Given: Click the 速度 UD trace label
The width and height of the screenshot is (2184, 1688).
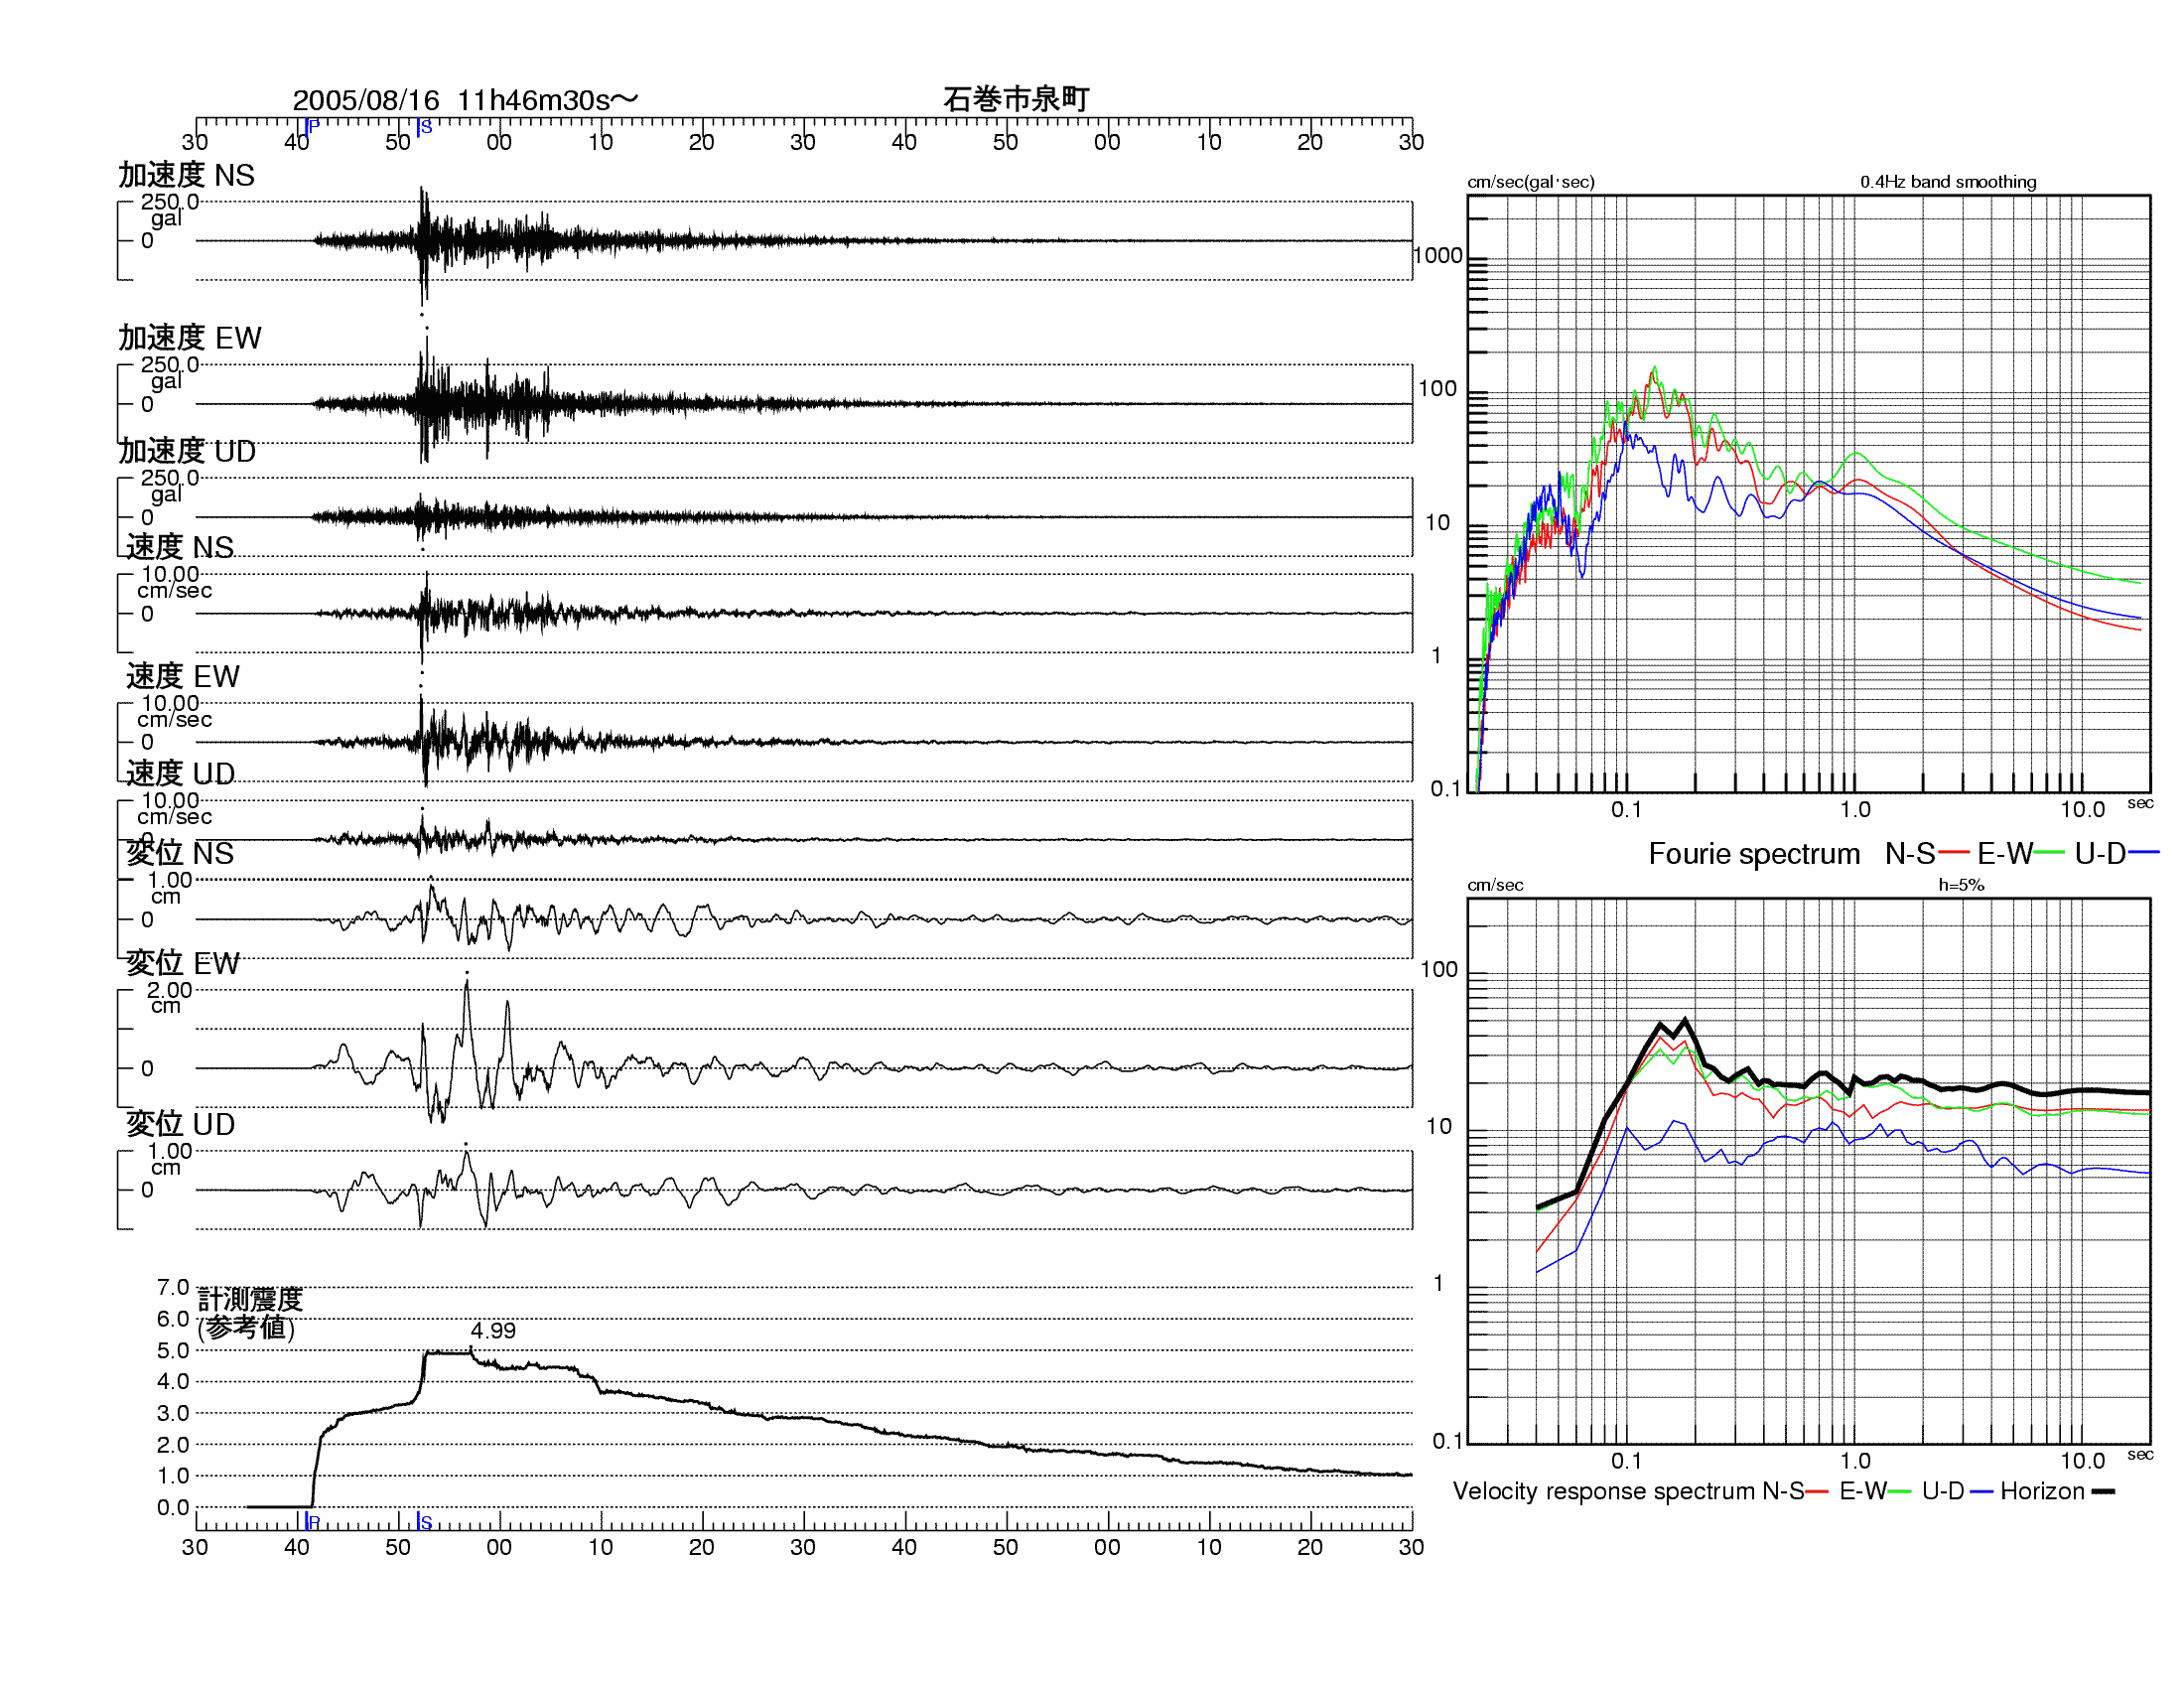Looking at the screenshot, I should click(181, 773).
